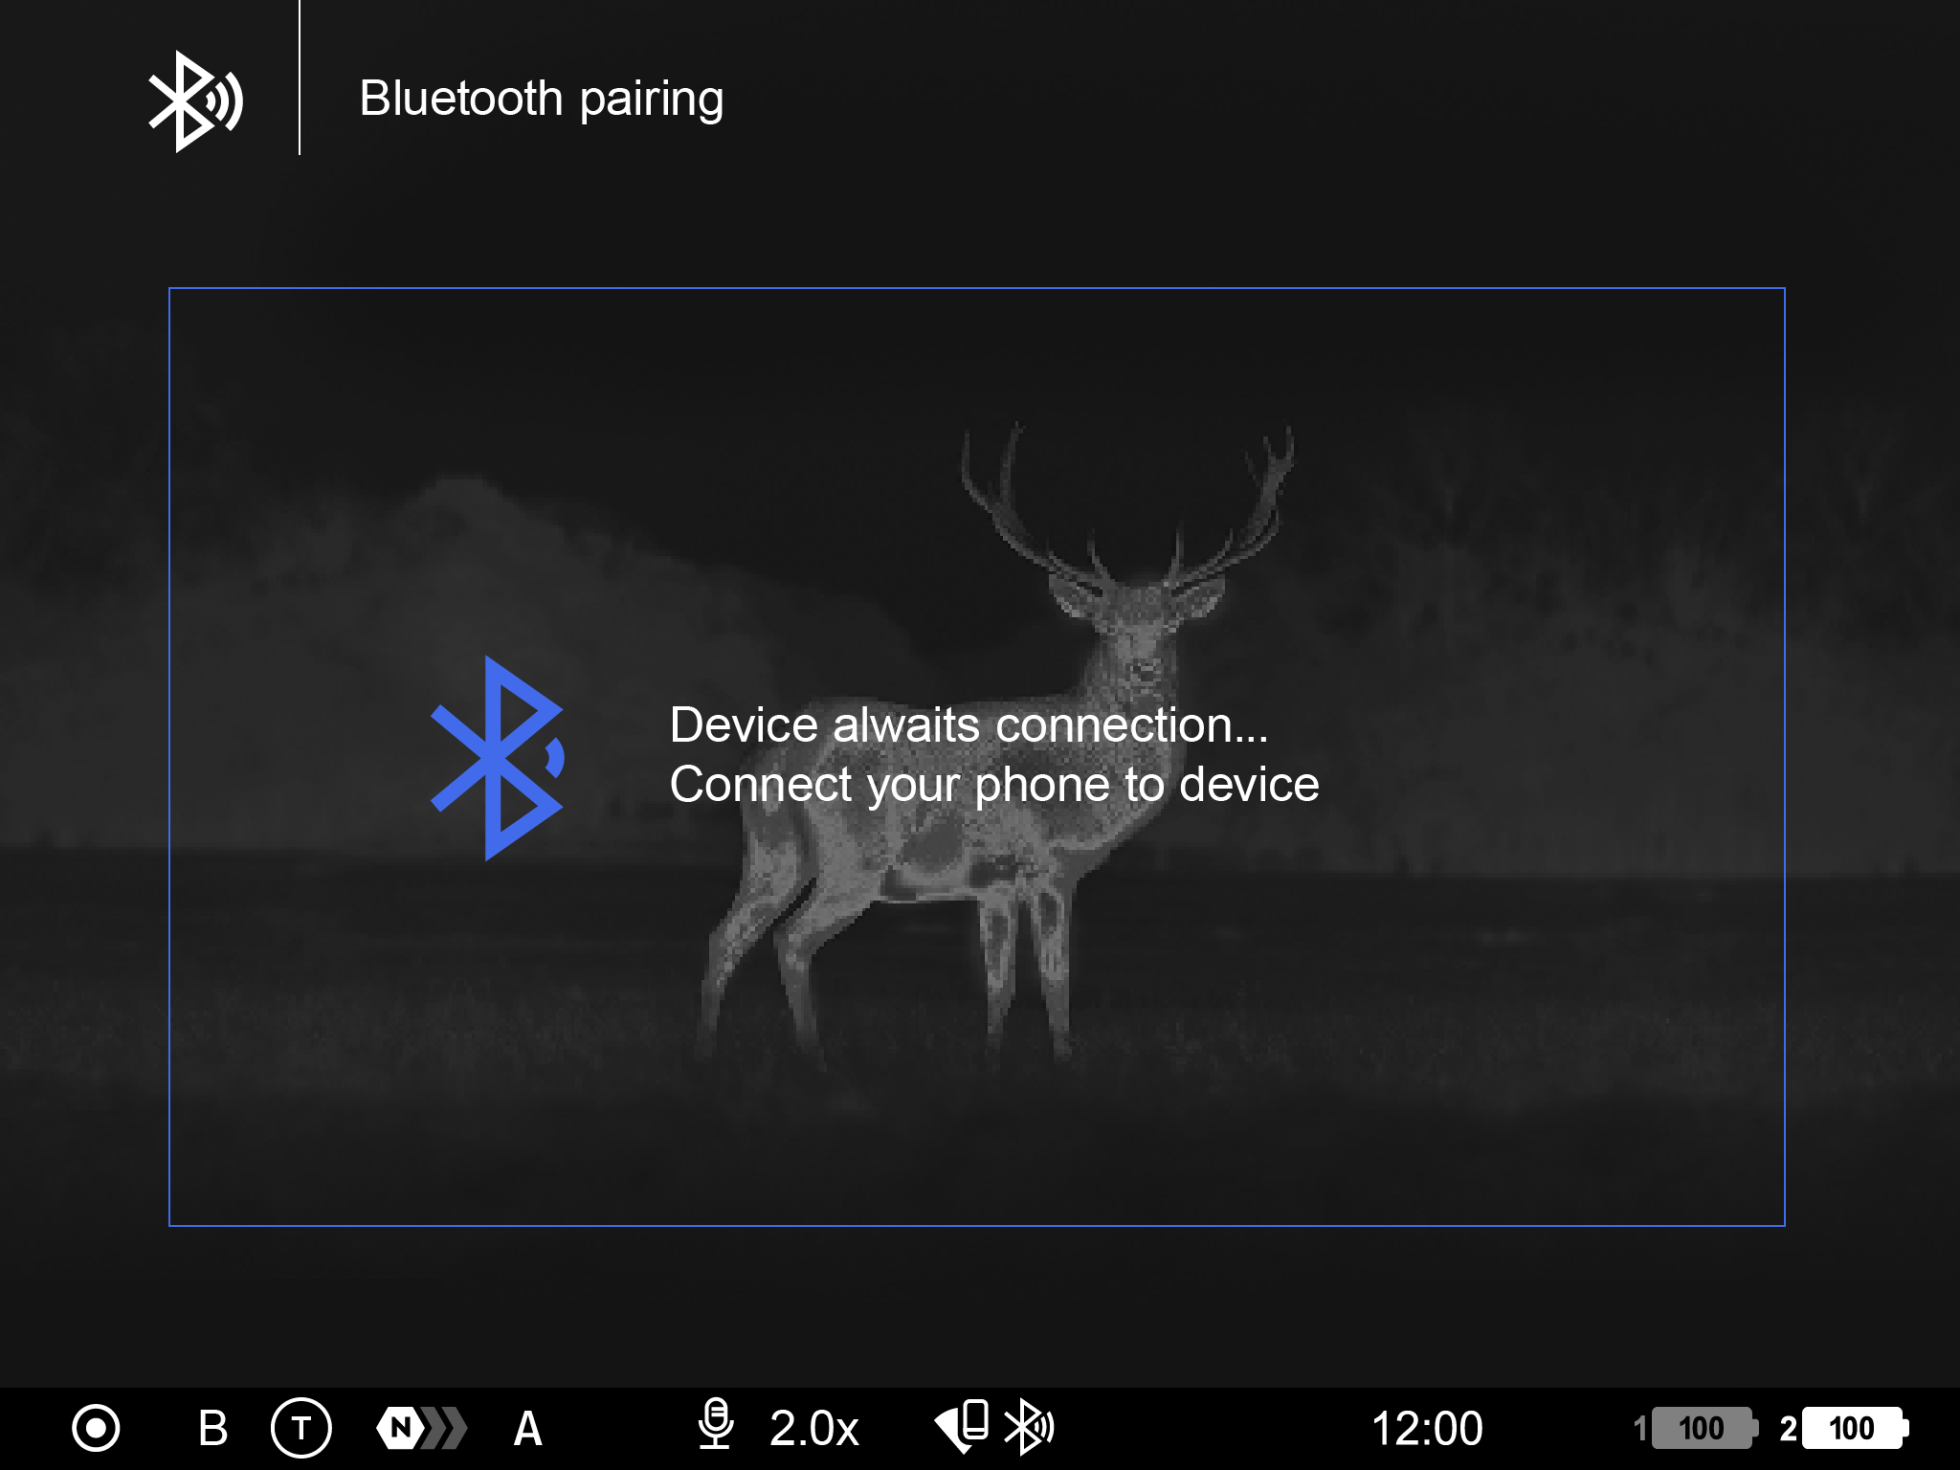Click 'Connect your phone to device' text

pyautogui.click(x=994, y=785)
